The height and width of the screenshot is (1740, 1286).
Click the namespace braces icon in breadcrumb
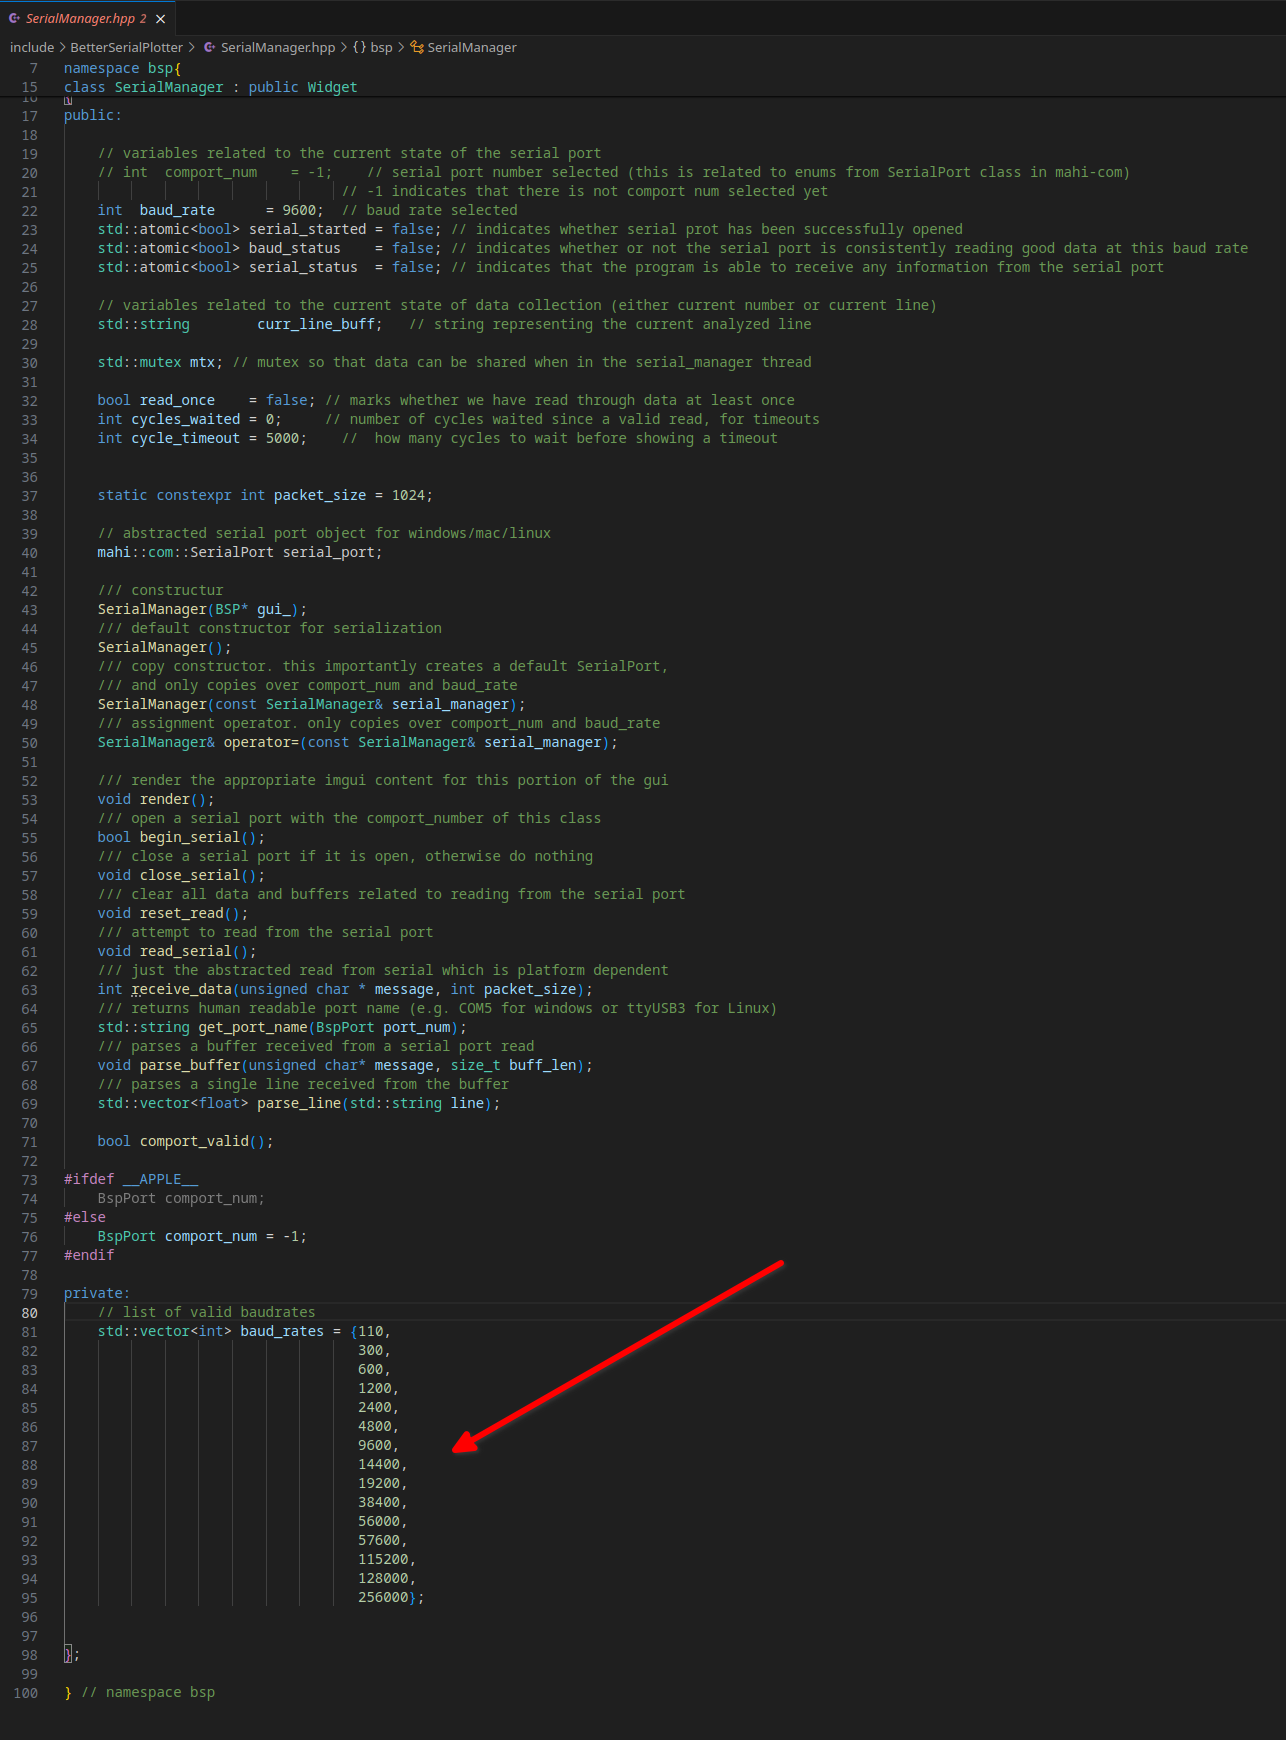359,47
